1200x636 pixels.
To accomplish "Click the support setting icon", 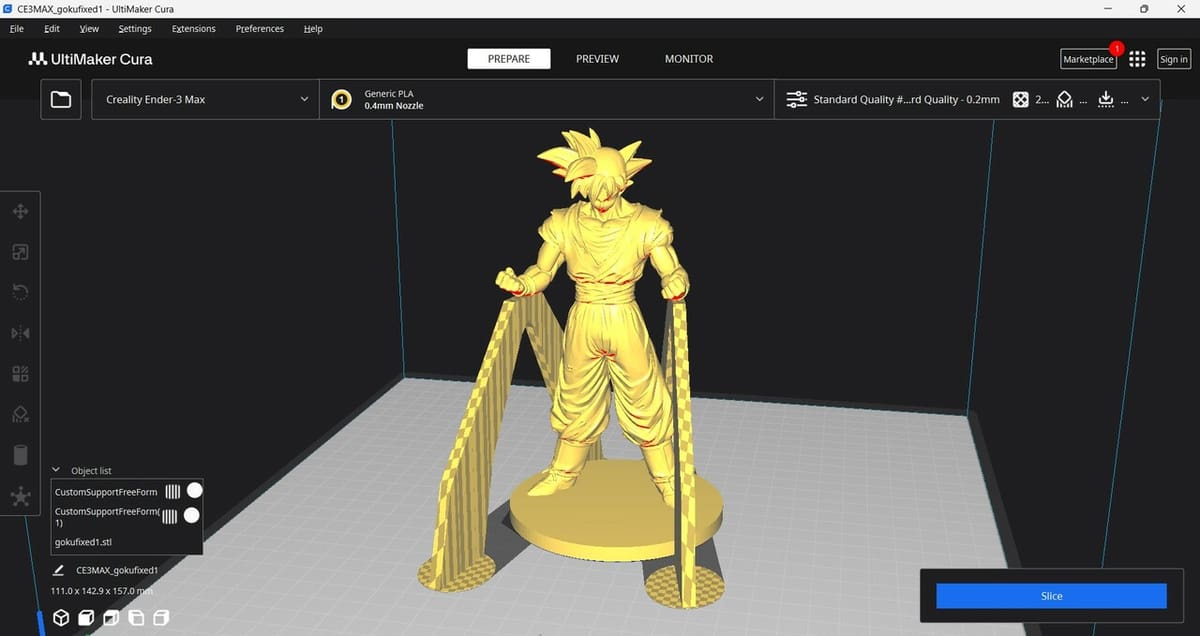I will [x=1065, y=100].
